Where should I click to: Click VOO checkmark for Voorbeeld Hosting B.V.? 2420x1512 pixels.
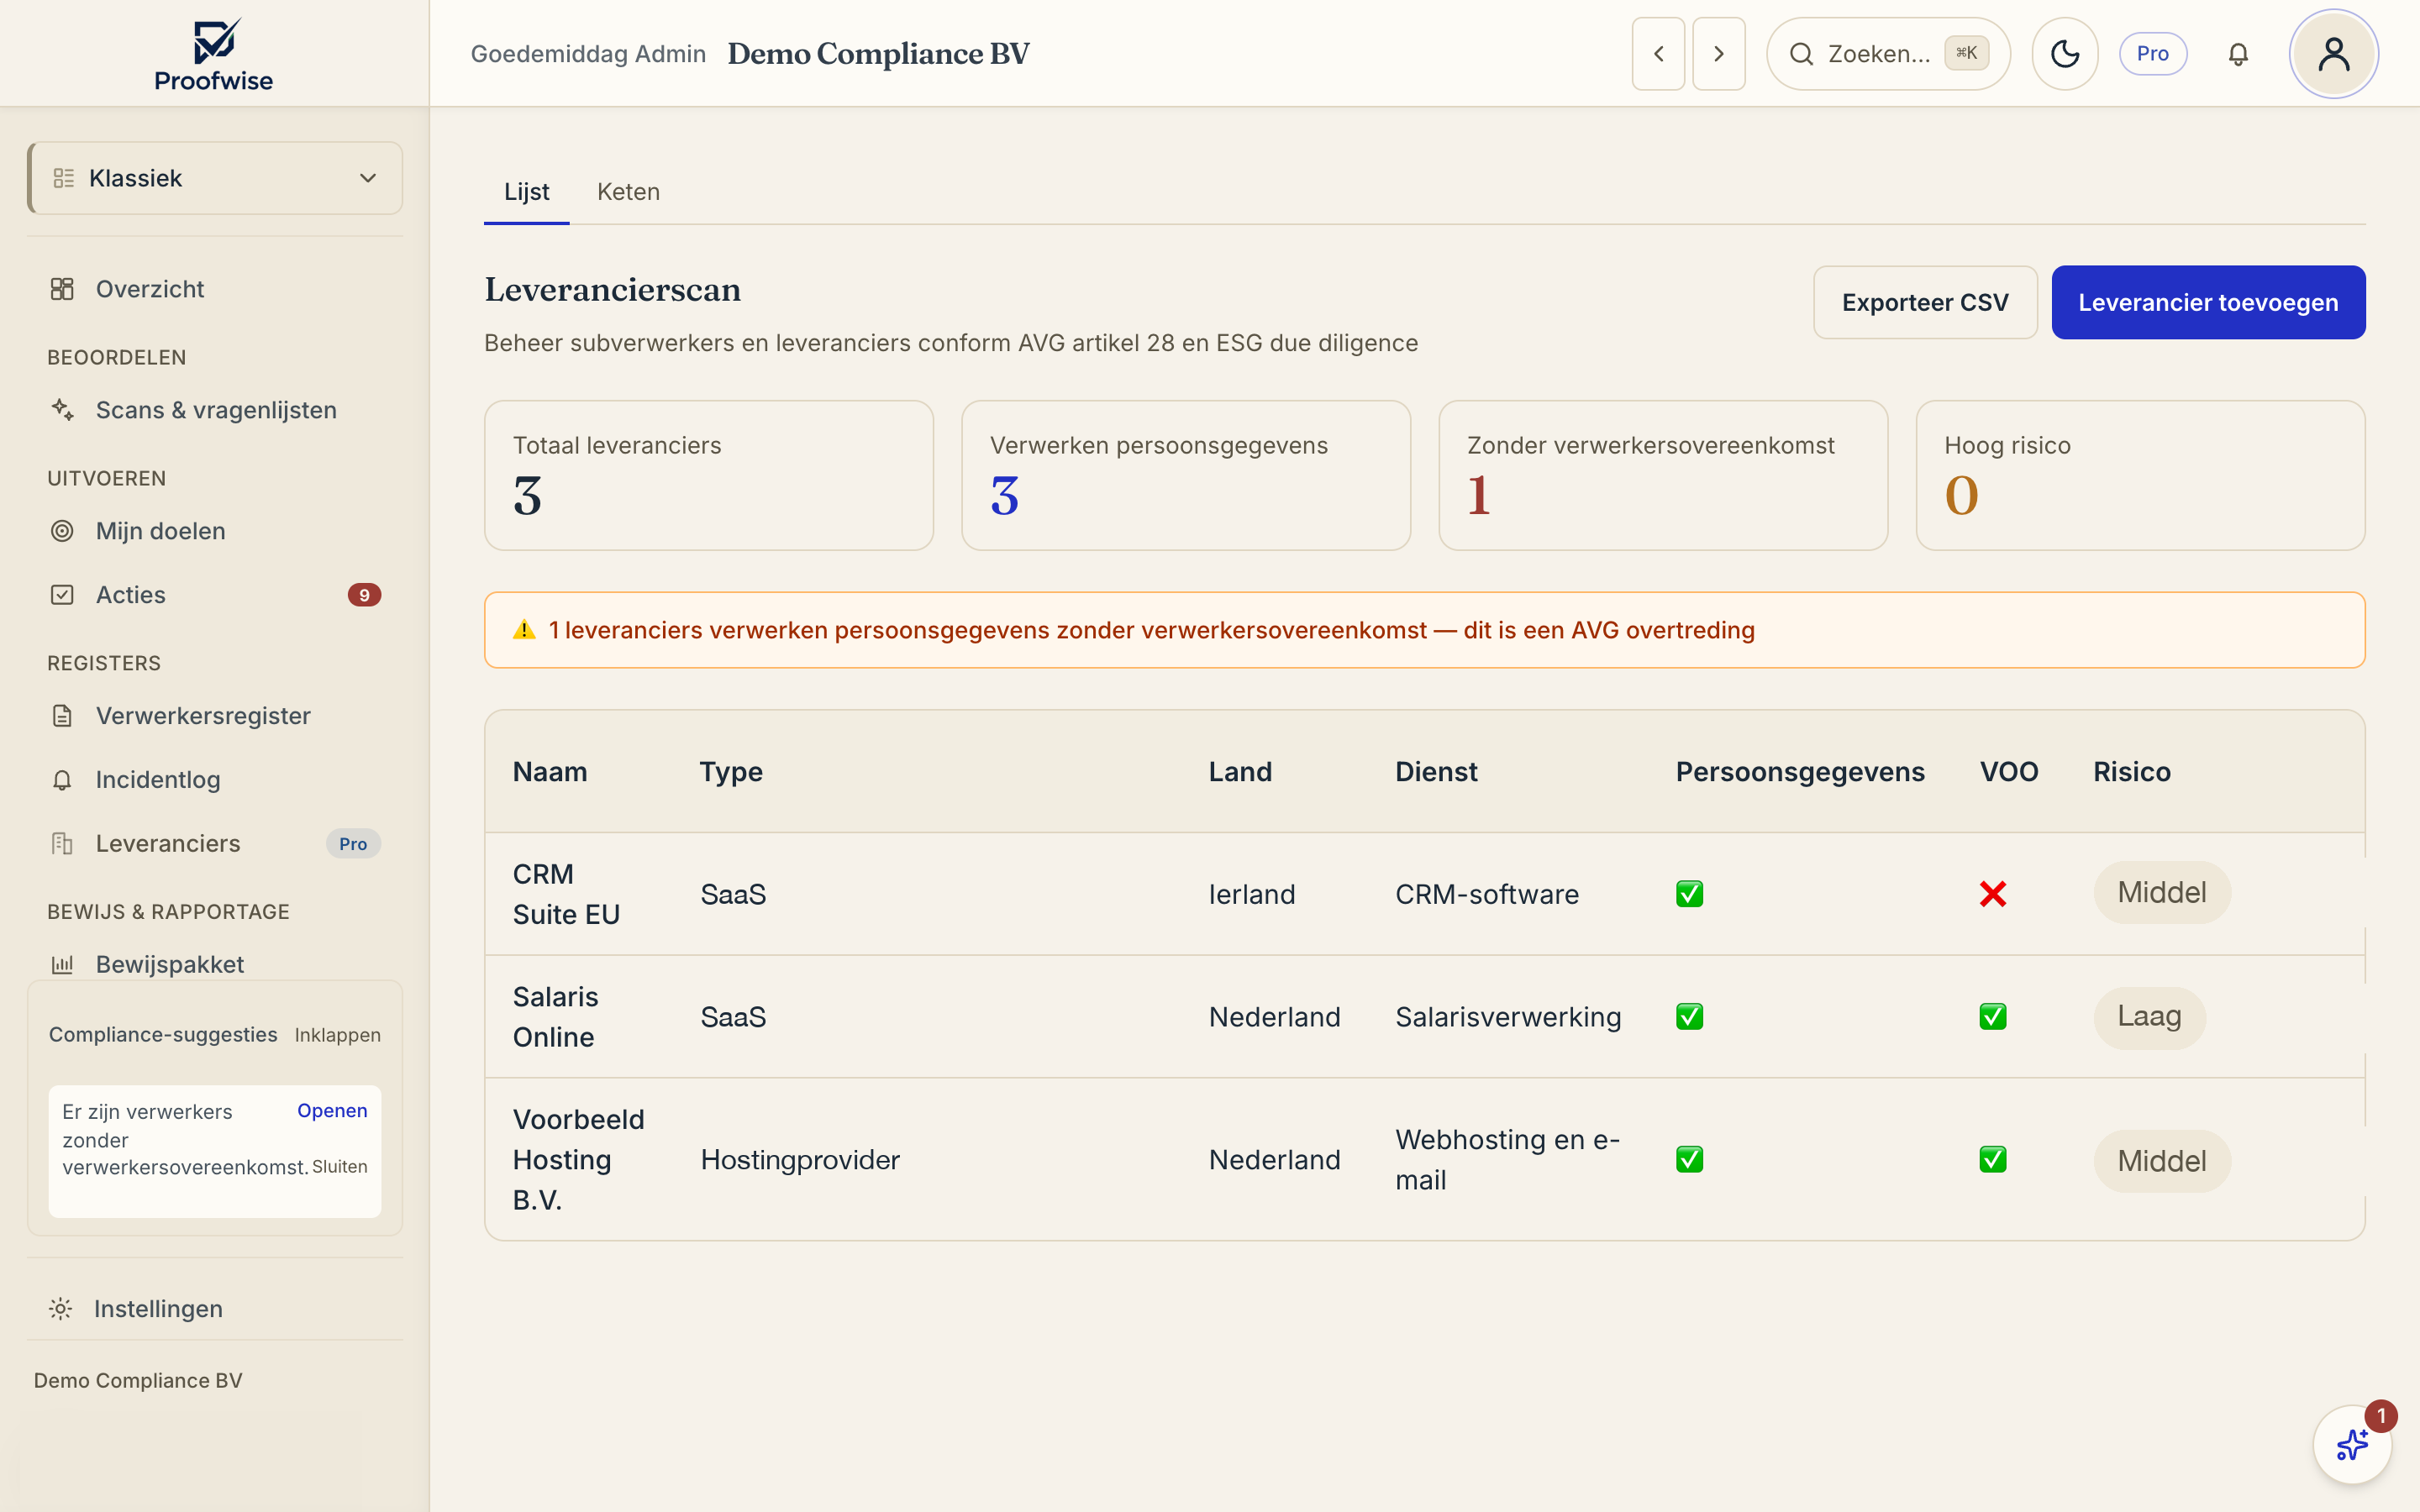tap(1993, 1160)
